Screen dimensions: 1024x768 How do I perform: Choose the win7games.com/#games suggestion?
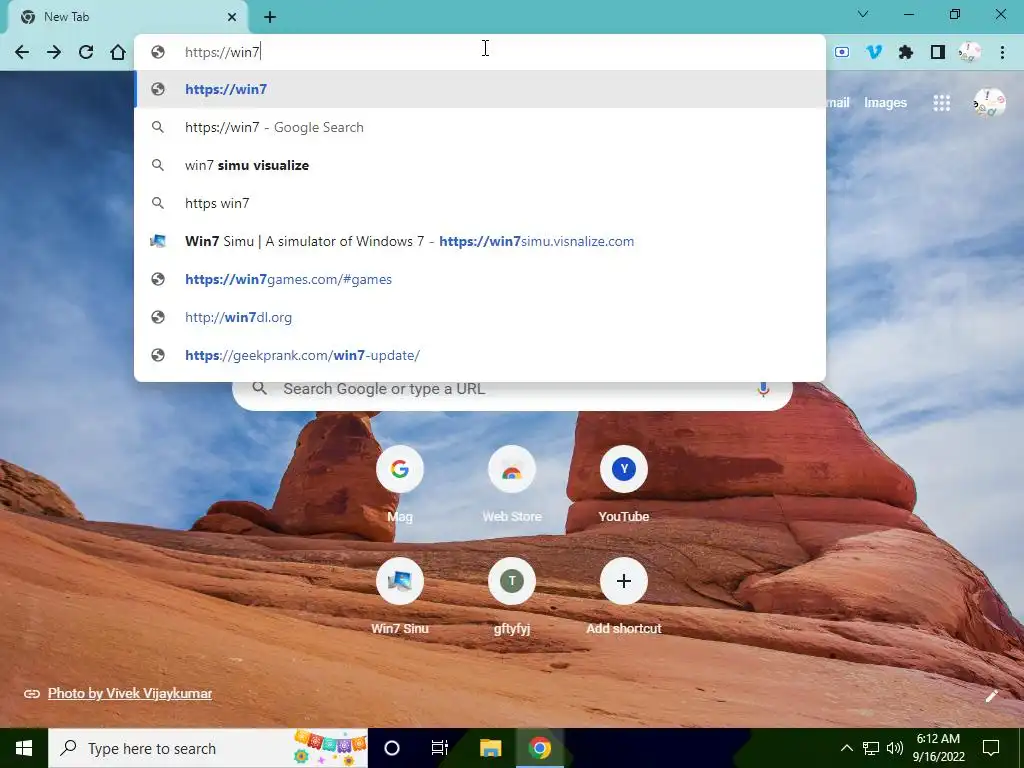click(480, 279)
